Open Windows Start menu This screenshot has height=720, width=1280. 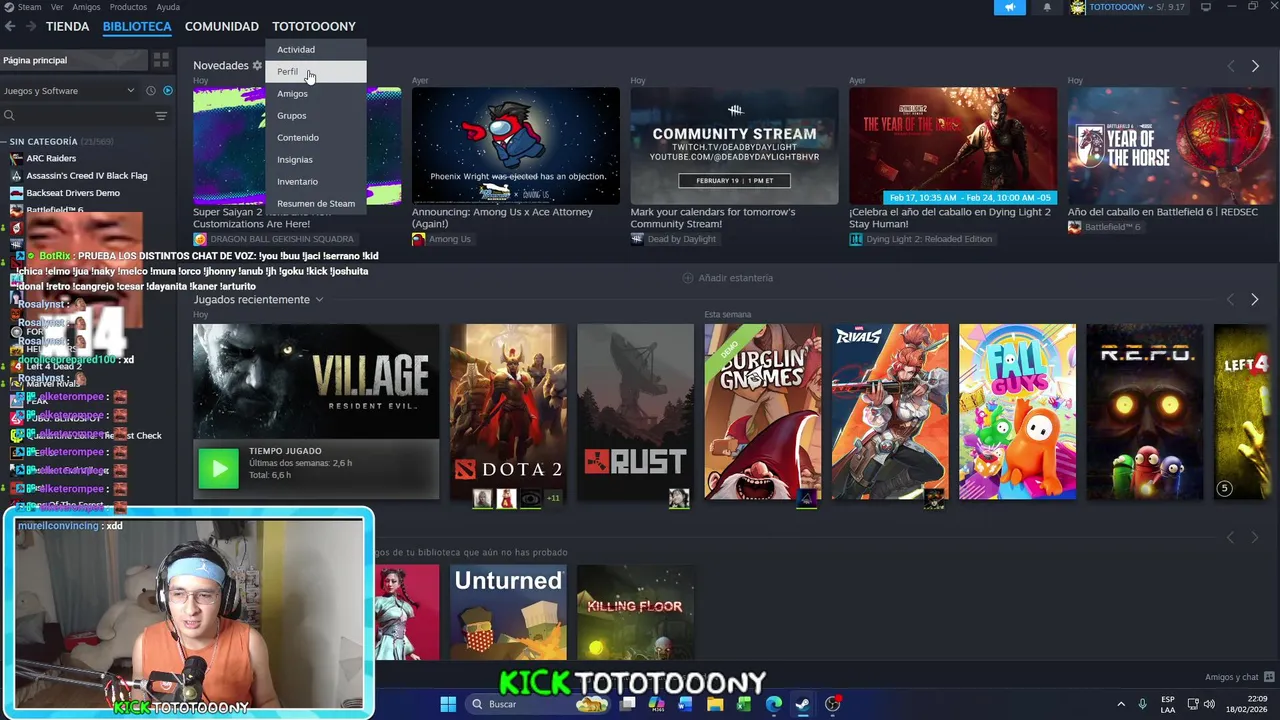click(448, 704)
